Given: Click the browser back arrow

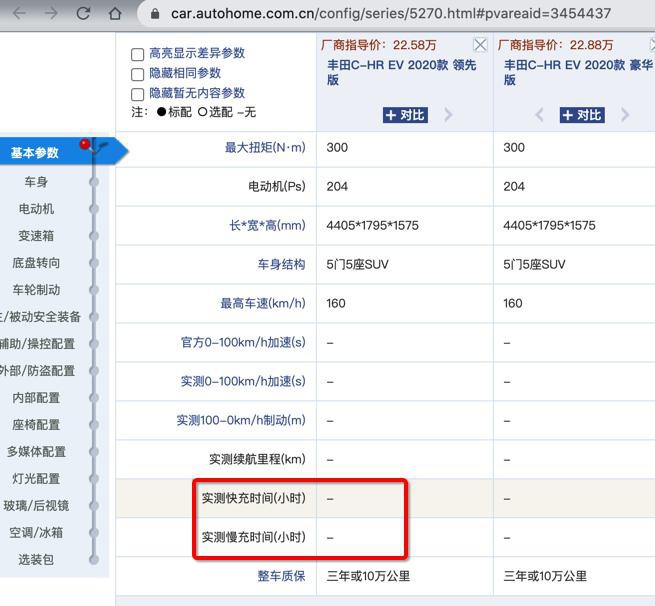Looking at the screenshot, I should pos(19,13).
